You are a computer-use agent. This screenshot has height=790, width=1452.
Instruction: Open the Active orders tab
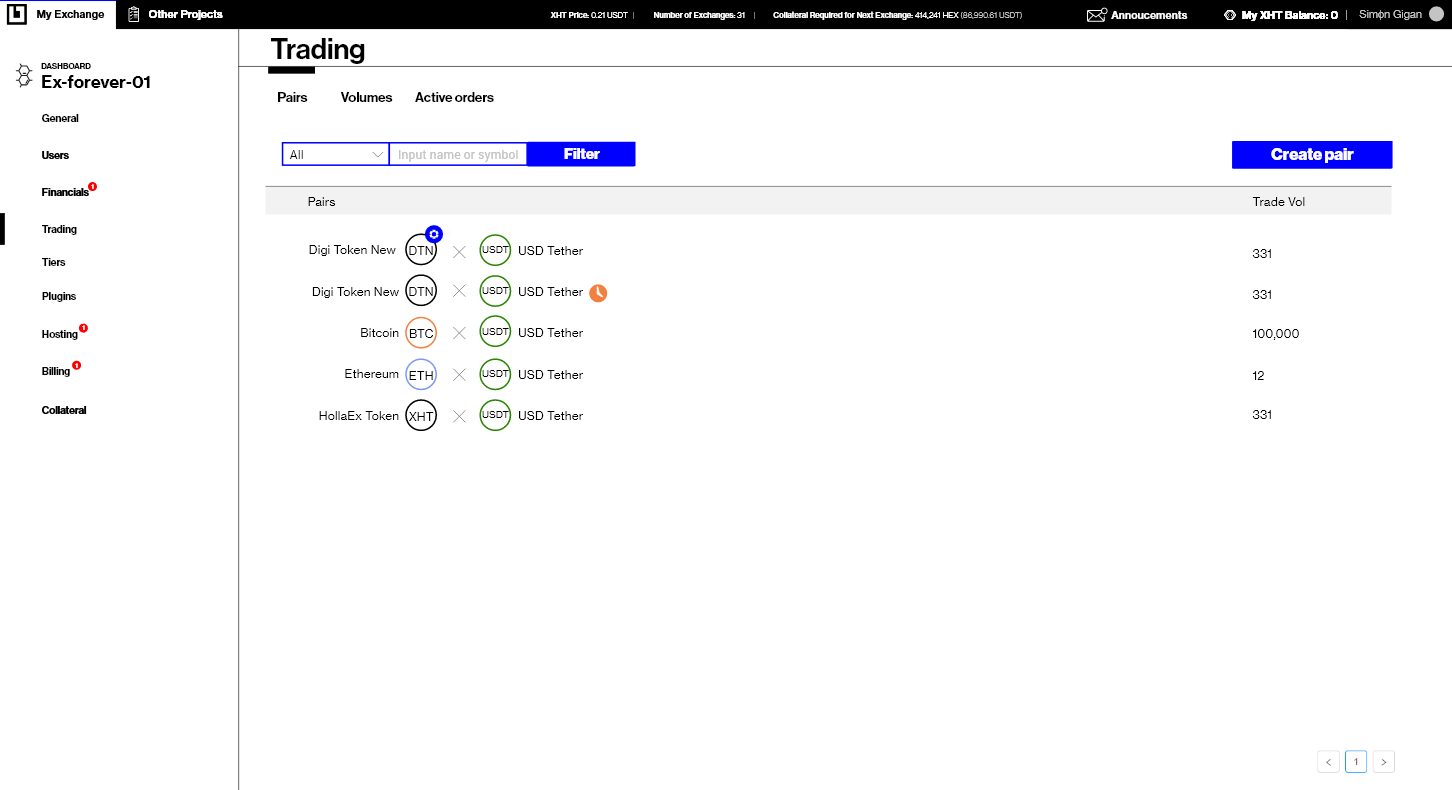pos(454,98)
